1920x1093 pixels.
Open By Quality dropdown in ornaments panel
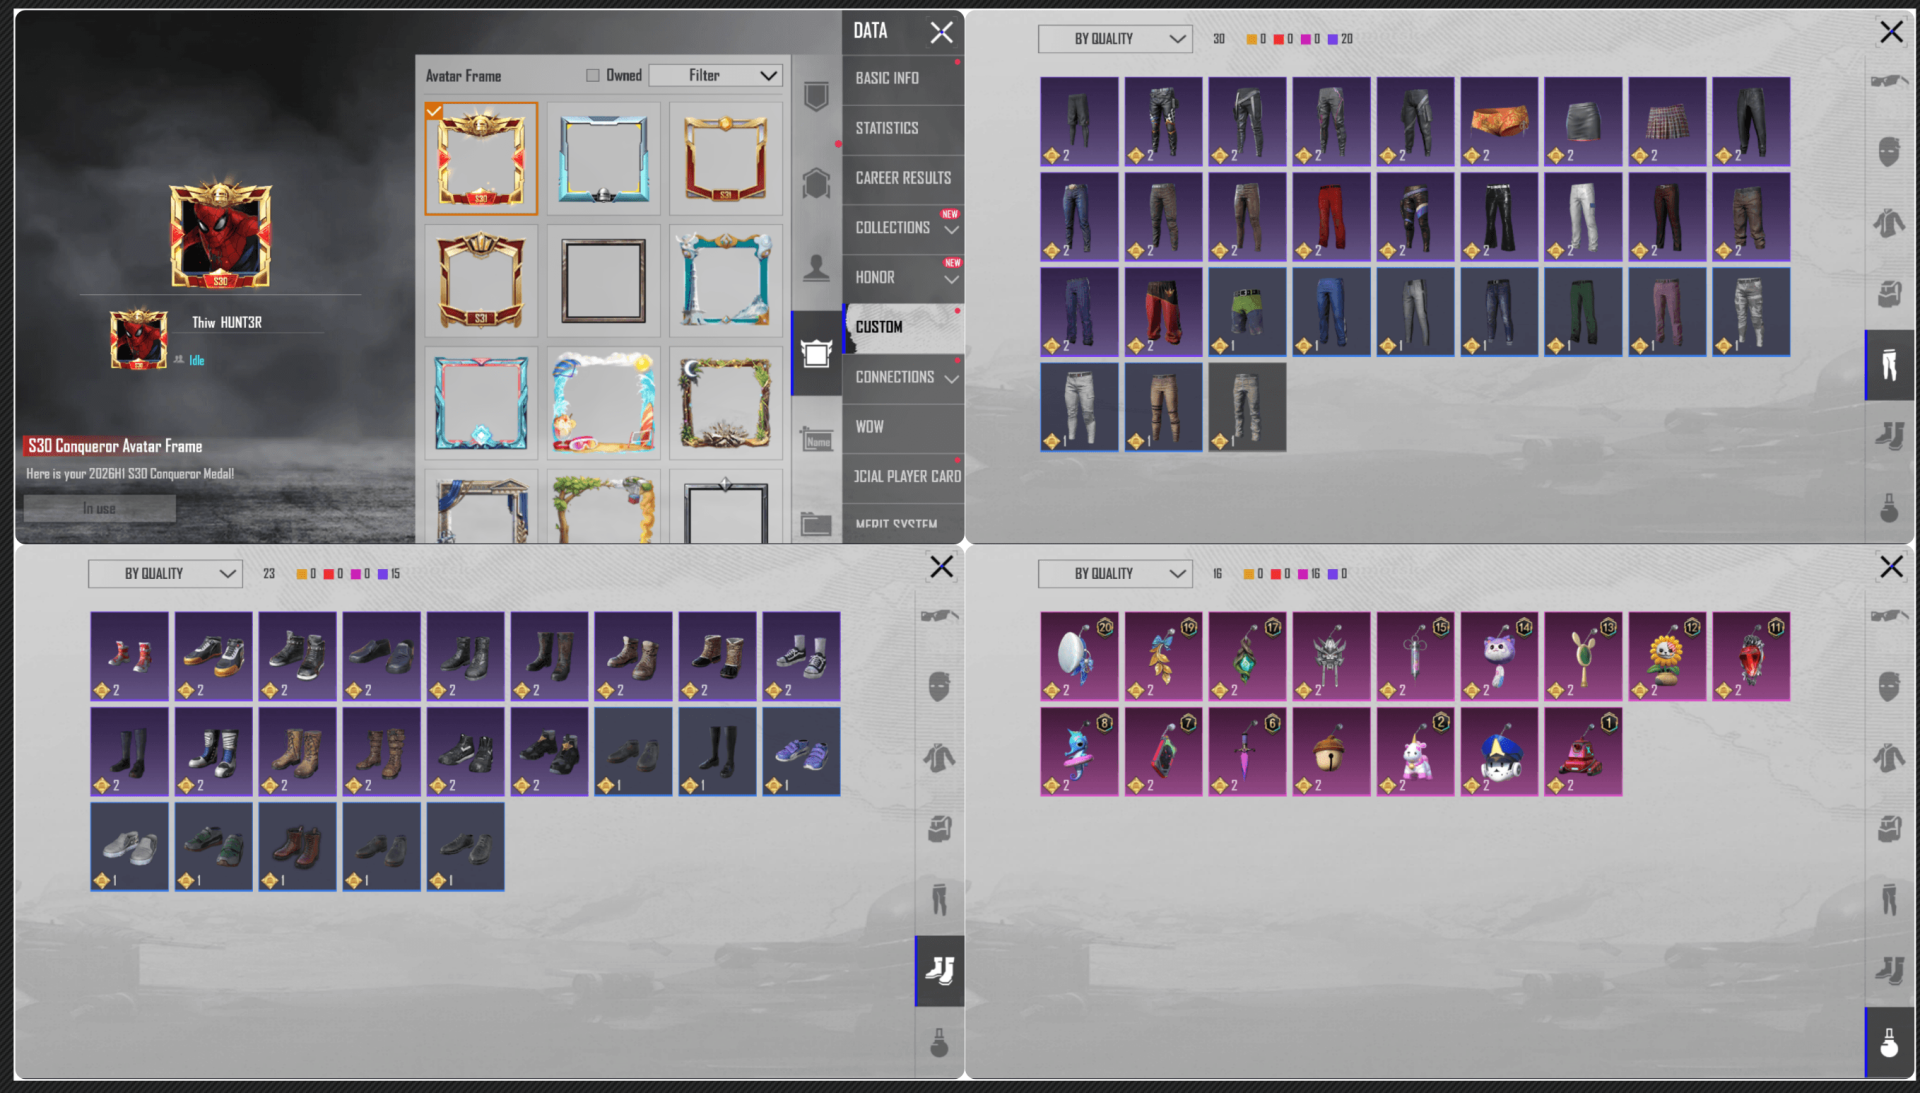(1115, 574)
